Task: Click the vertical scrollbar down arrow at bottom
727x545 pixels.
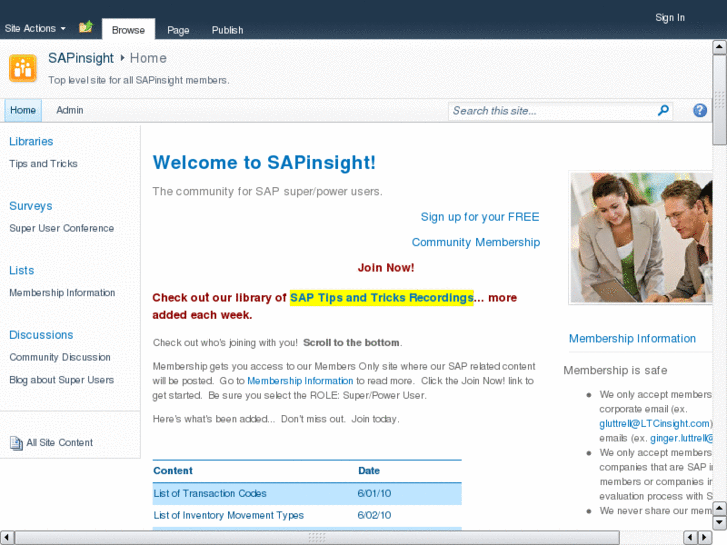Action: click(719, 523)
